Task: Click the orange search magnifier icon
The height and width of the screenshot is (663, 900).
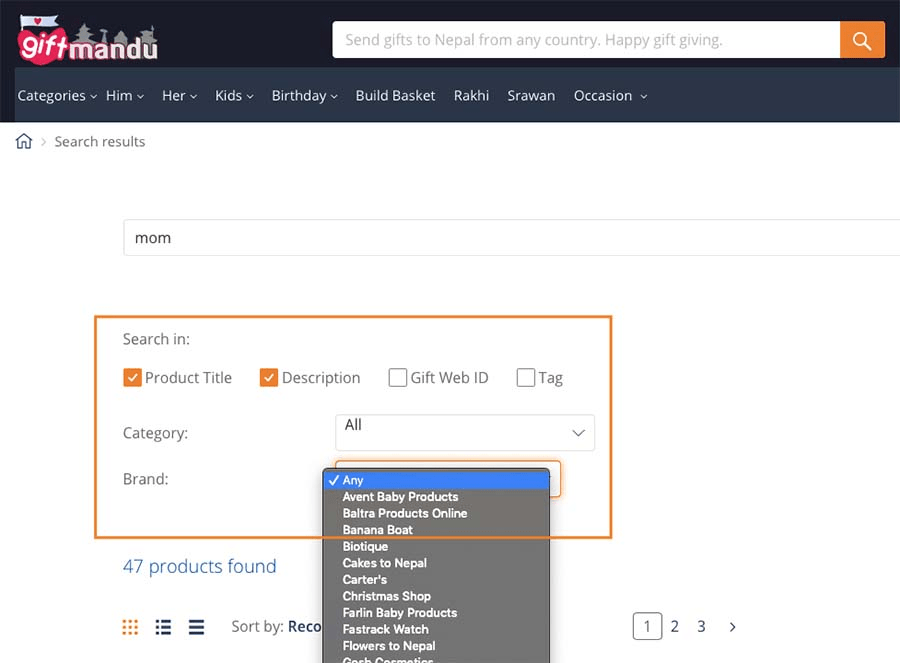Action: [x=861, y=40]
